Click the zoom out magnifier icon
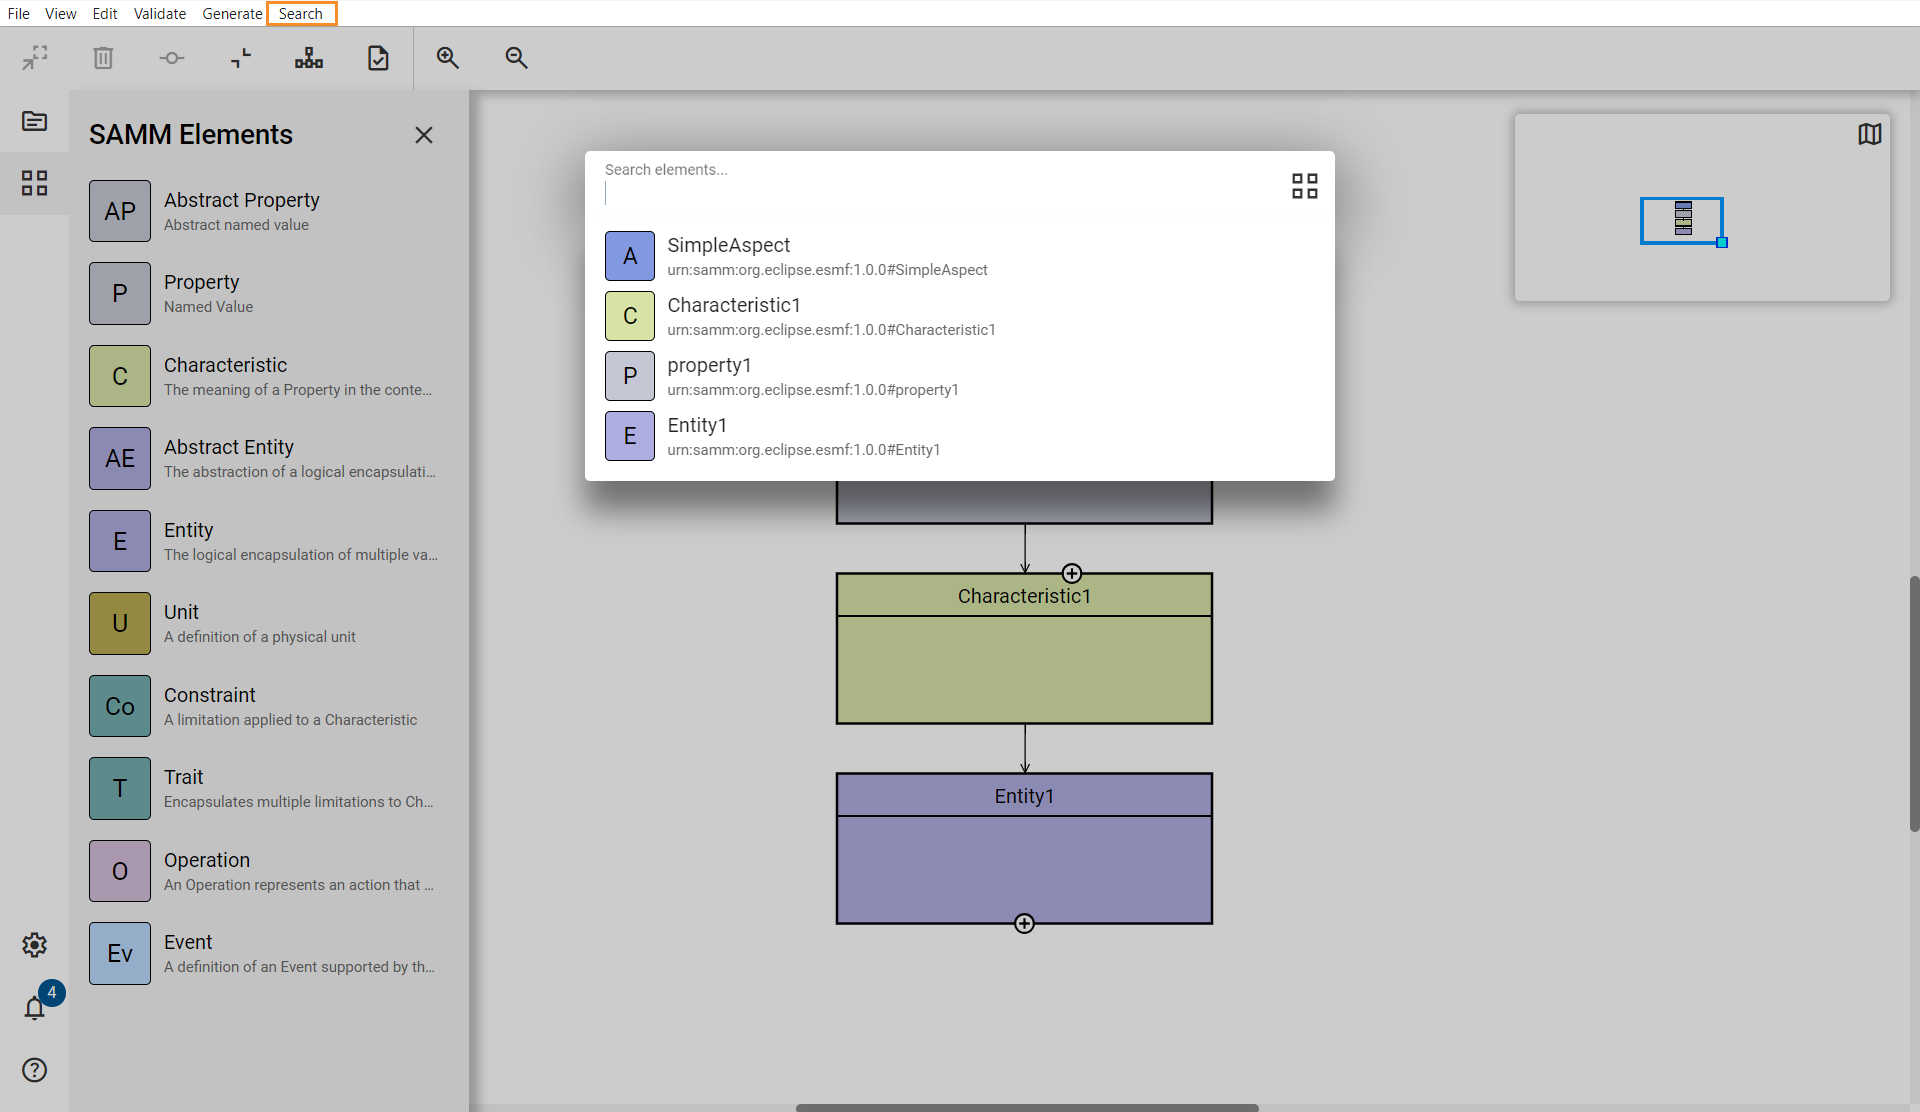This screenshot has width=1920, height=1112. (516, 58)
